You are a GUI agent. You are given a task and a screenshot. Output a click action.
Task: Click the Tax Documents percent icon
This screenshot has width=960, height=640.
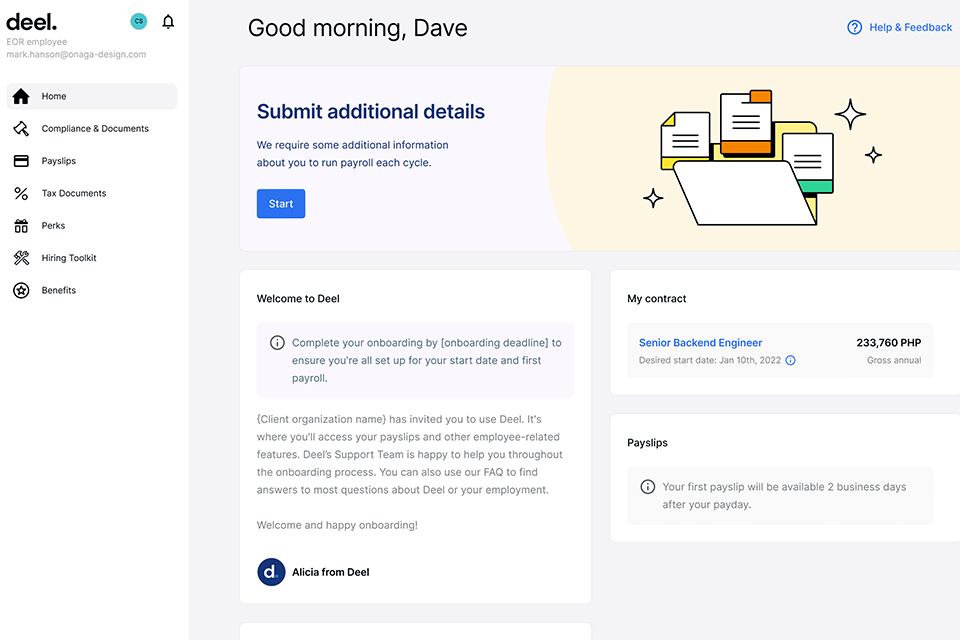click(x=21, y=194)
